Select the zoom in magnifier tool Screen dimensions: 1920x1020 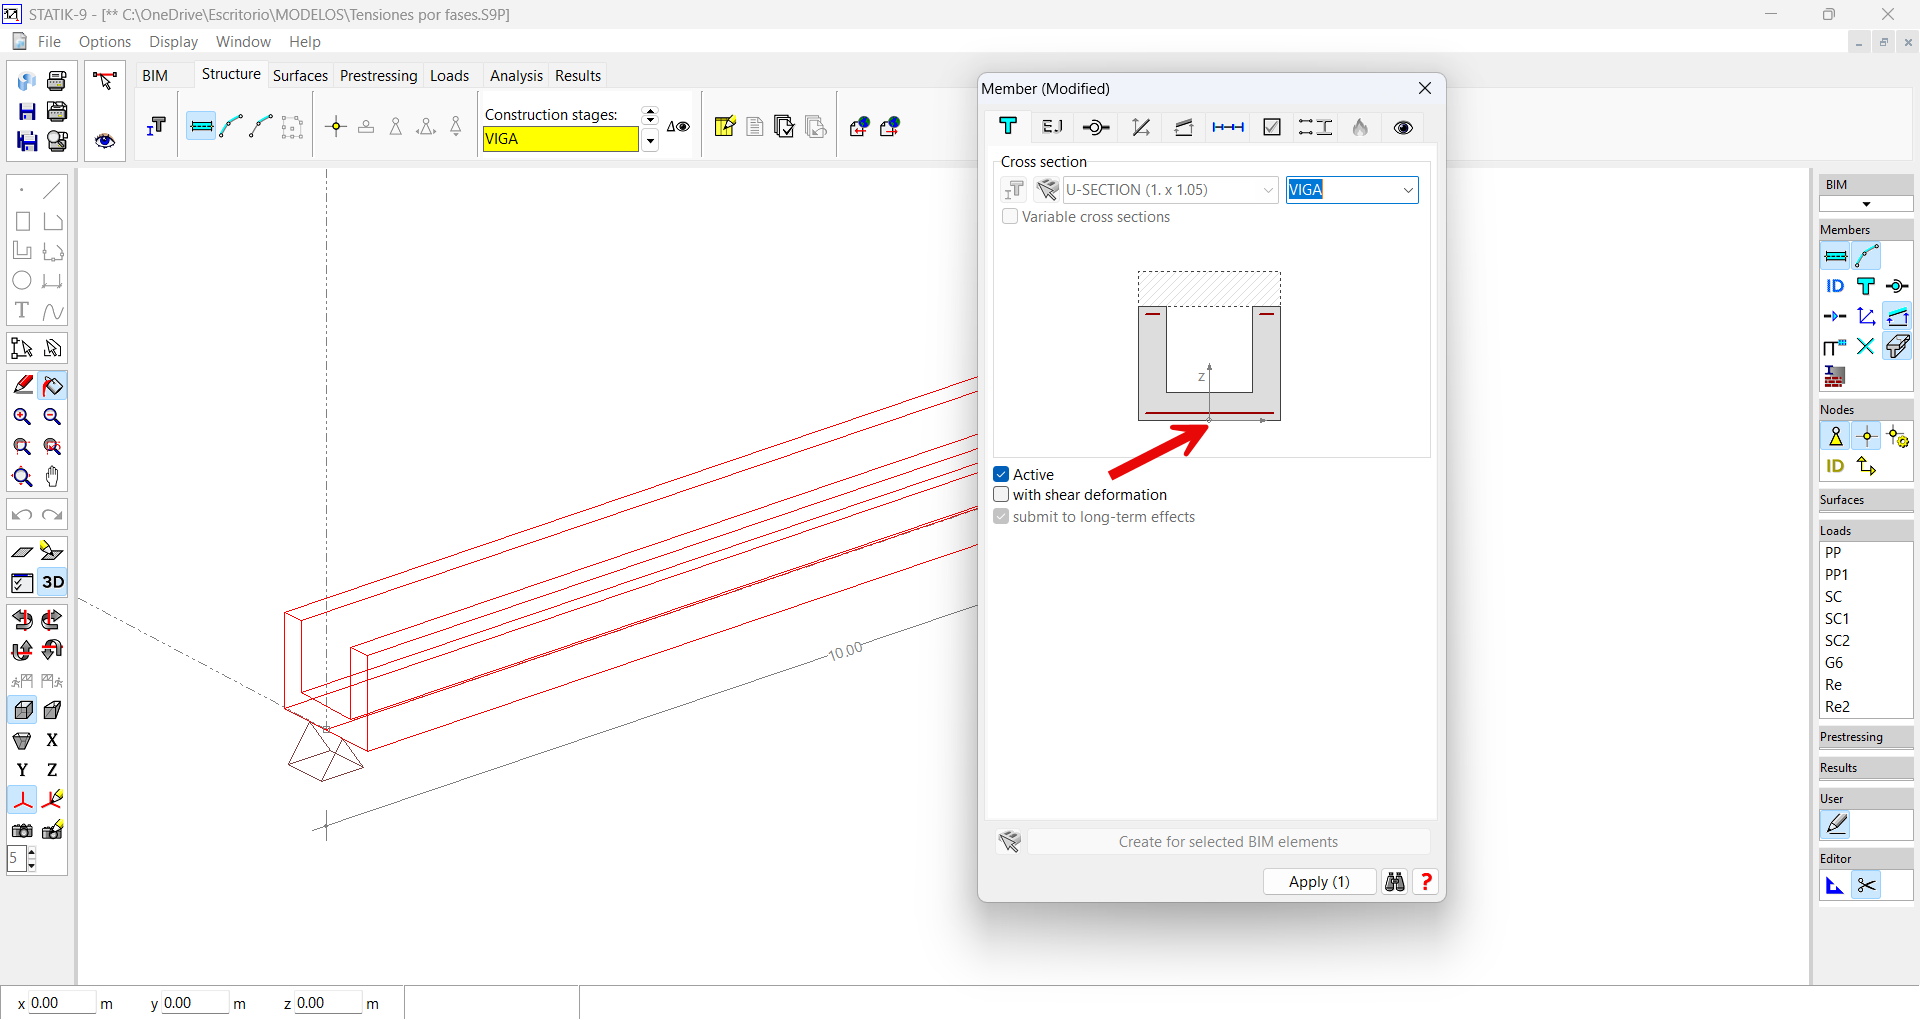pos(22,417)
